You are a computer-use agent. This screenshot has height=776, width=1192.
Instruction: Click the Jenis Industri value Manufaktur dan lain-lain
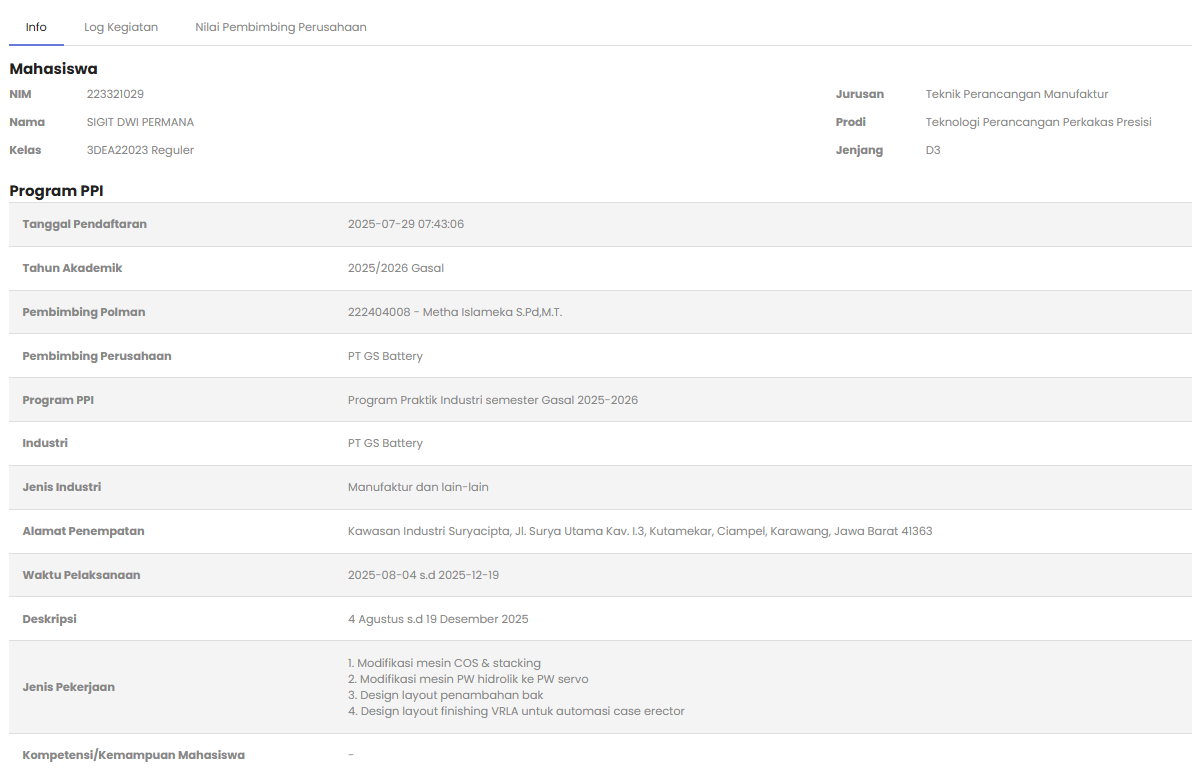(x=418, y=487)
